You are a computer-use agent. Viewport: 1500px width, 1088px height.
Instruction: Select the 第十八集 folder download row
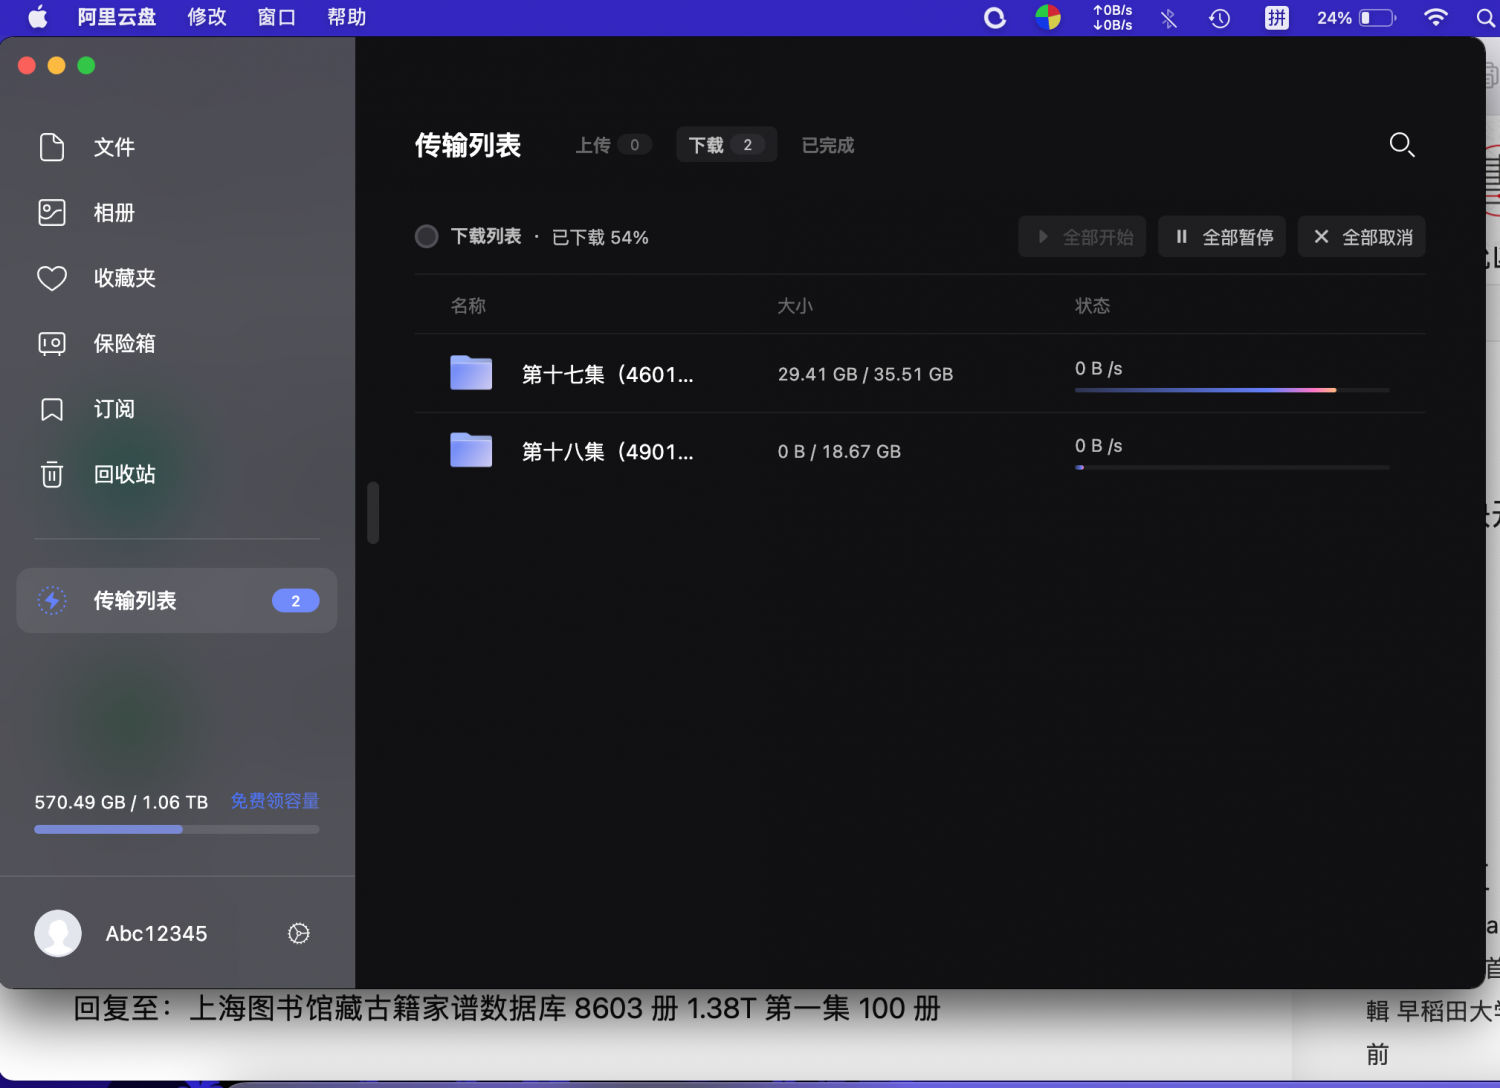607,452
